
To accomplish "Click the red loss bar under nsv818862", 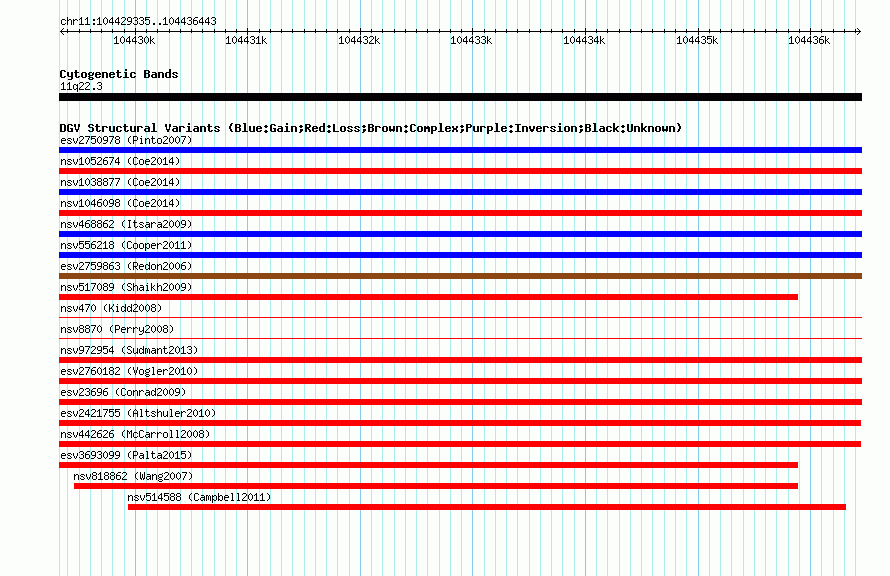I will (436, 486).
